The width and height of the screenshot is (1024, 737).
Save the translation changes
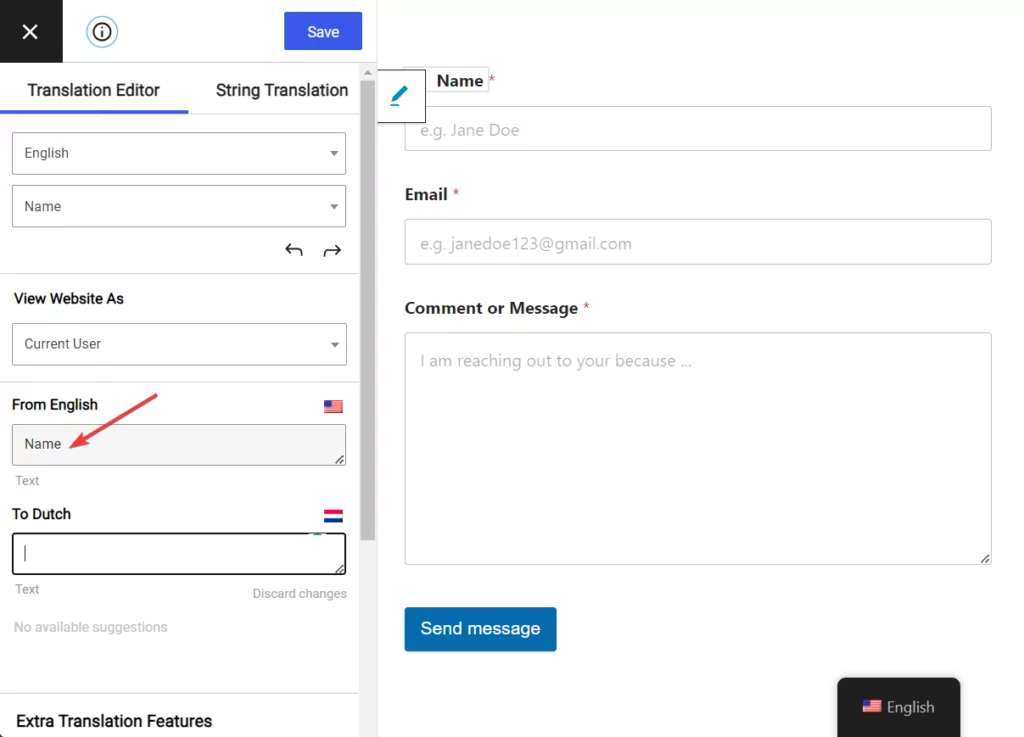pos(323,31)
